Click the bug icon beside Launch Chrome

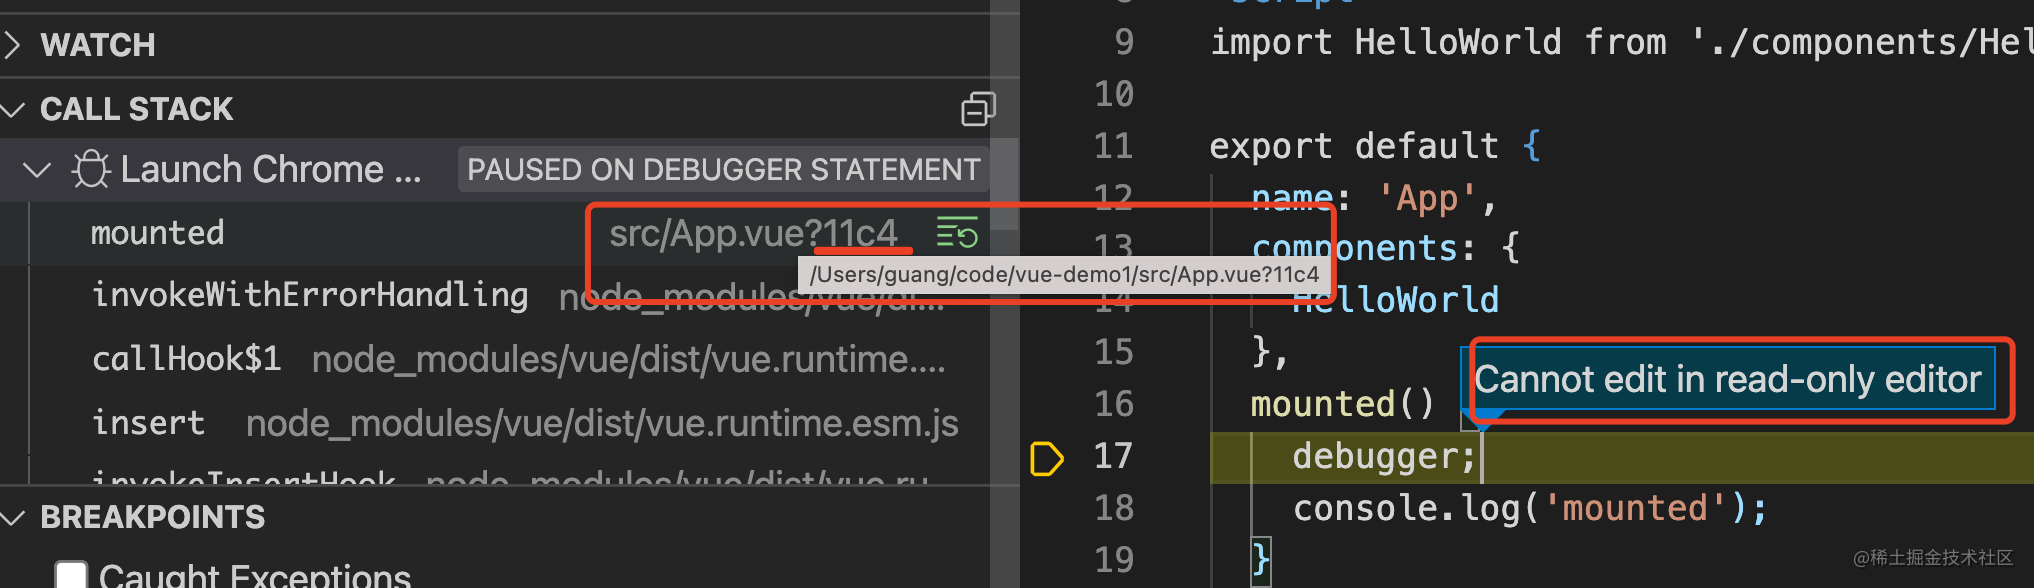[x=91, y=170]
